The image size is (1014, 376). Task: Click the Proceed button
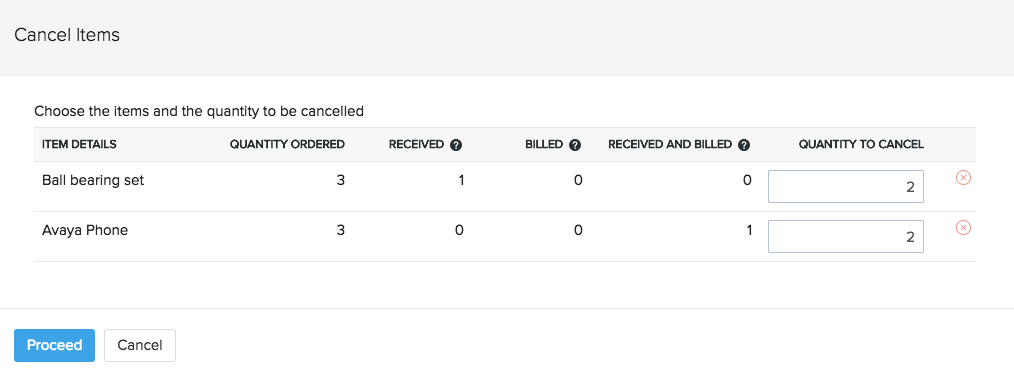coord(54,346)
